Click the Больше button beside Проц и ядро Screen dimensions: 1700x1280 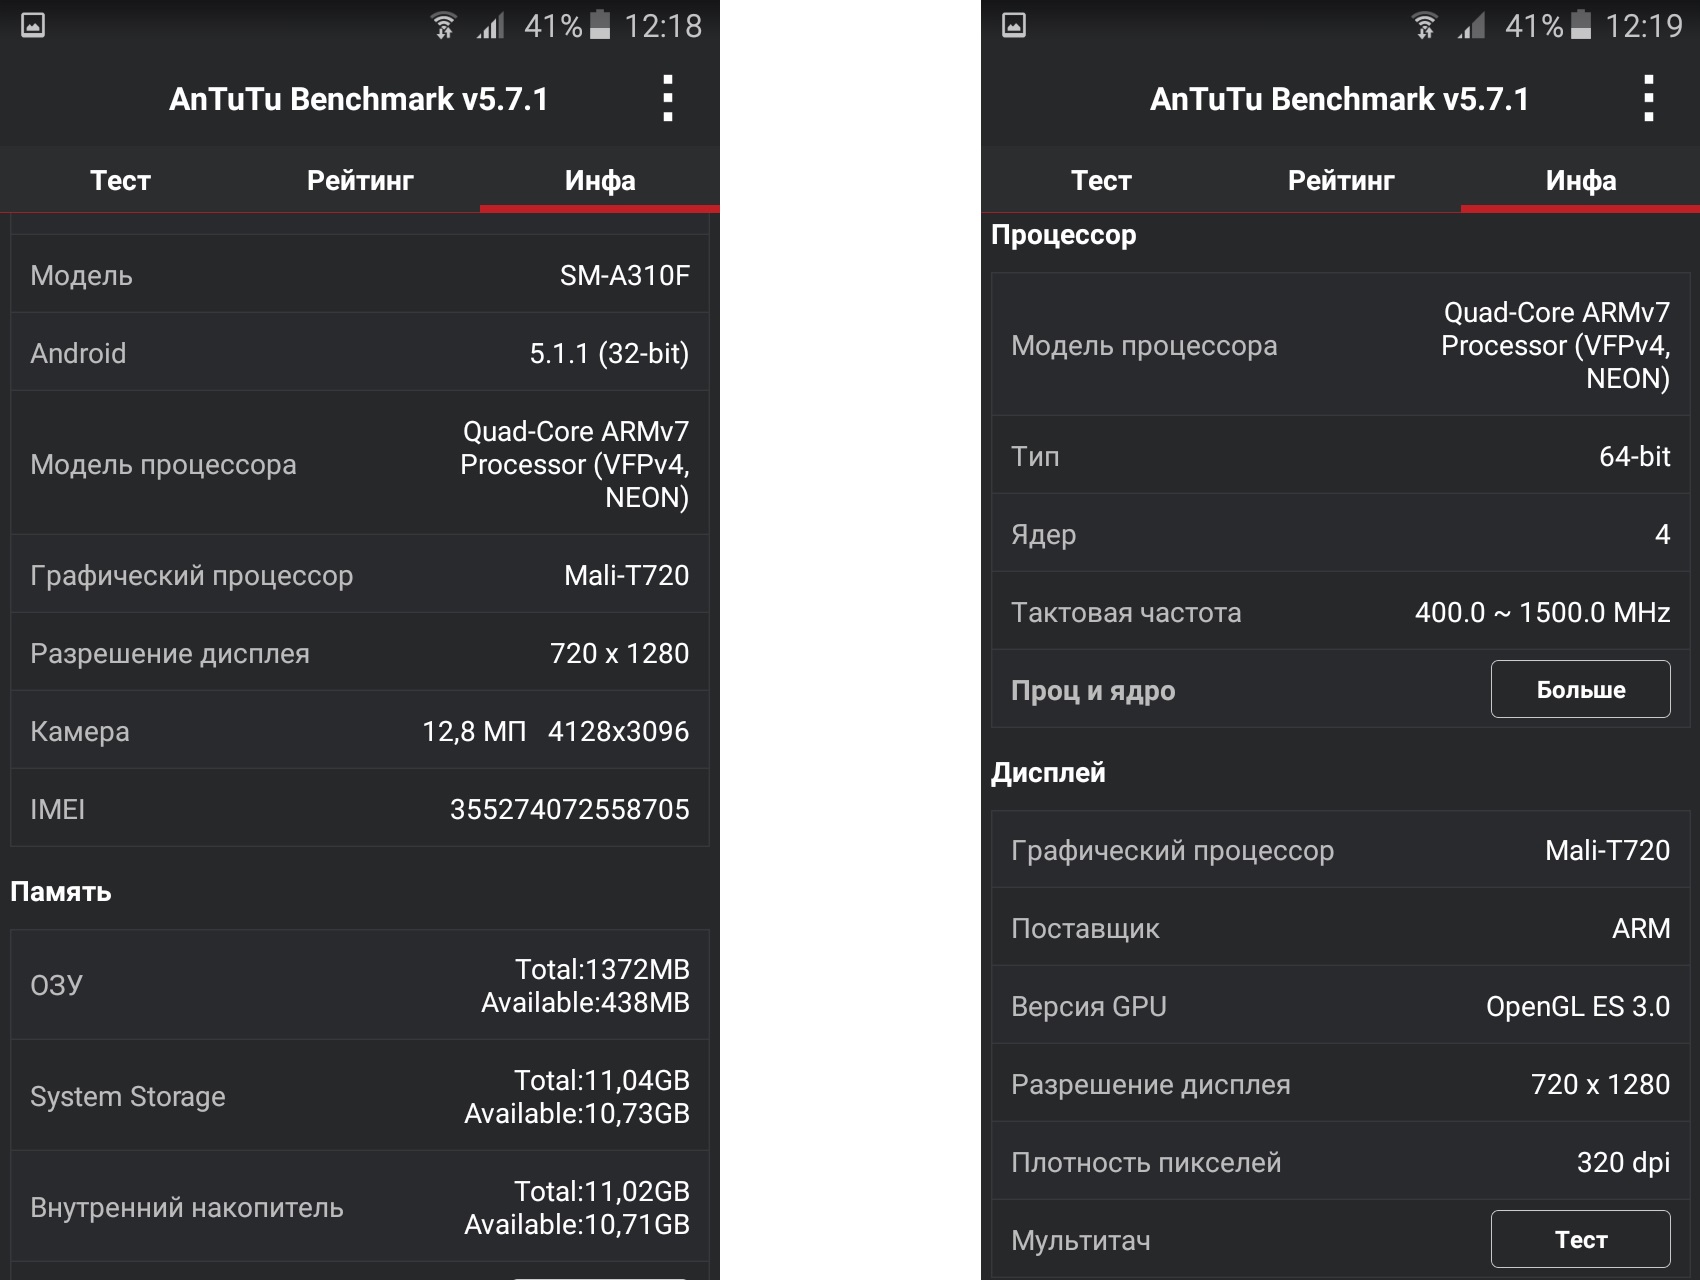pos(1581,689)
